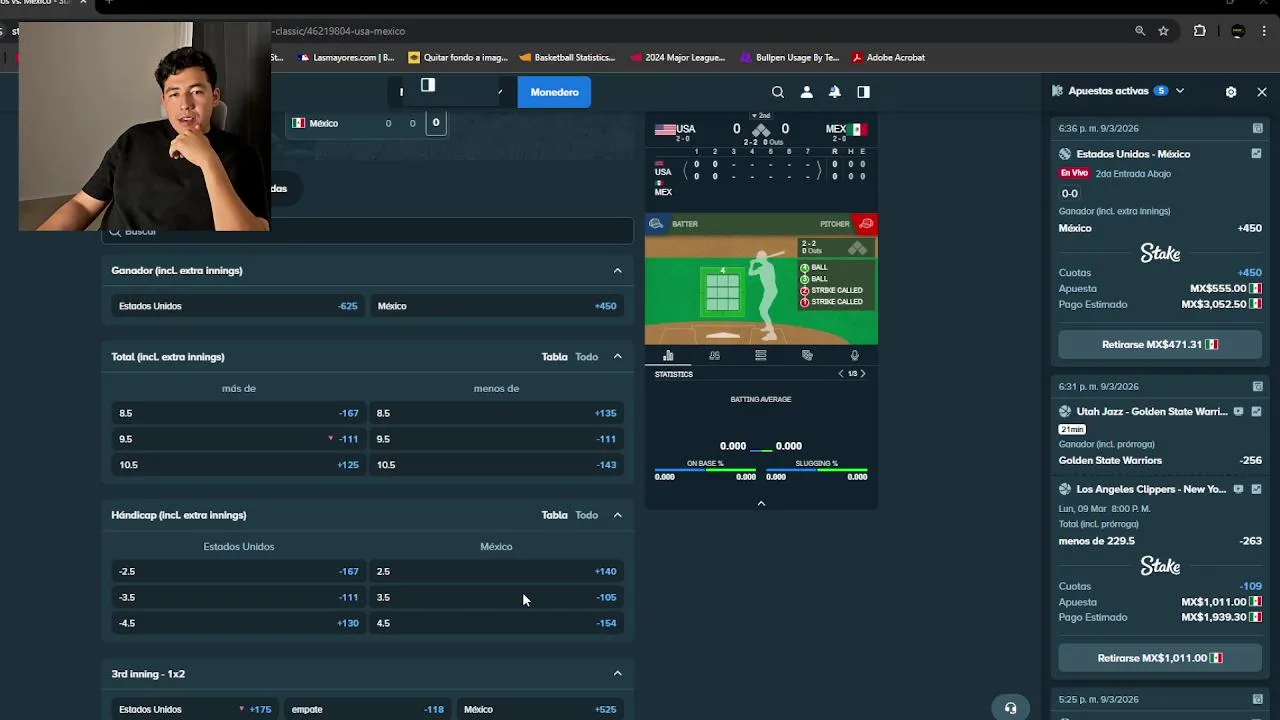Open stats chart icon for Los Angeles Clippers bet
The height and width of the screenshot is (720, 1280).
click(1256, 489)
